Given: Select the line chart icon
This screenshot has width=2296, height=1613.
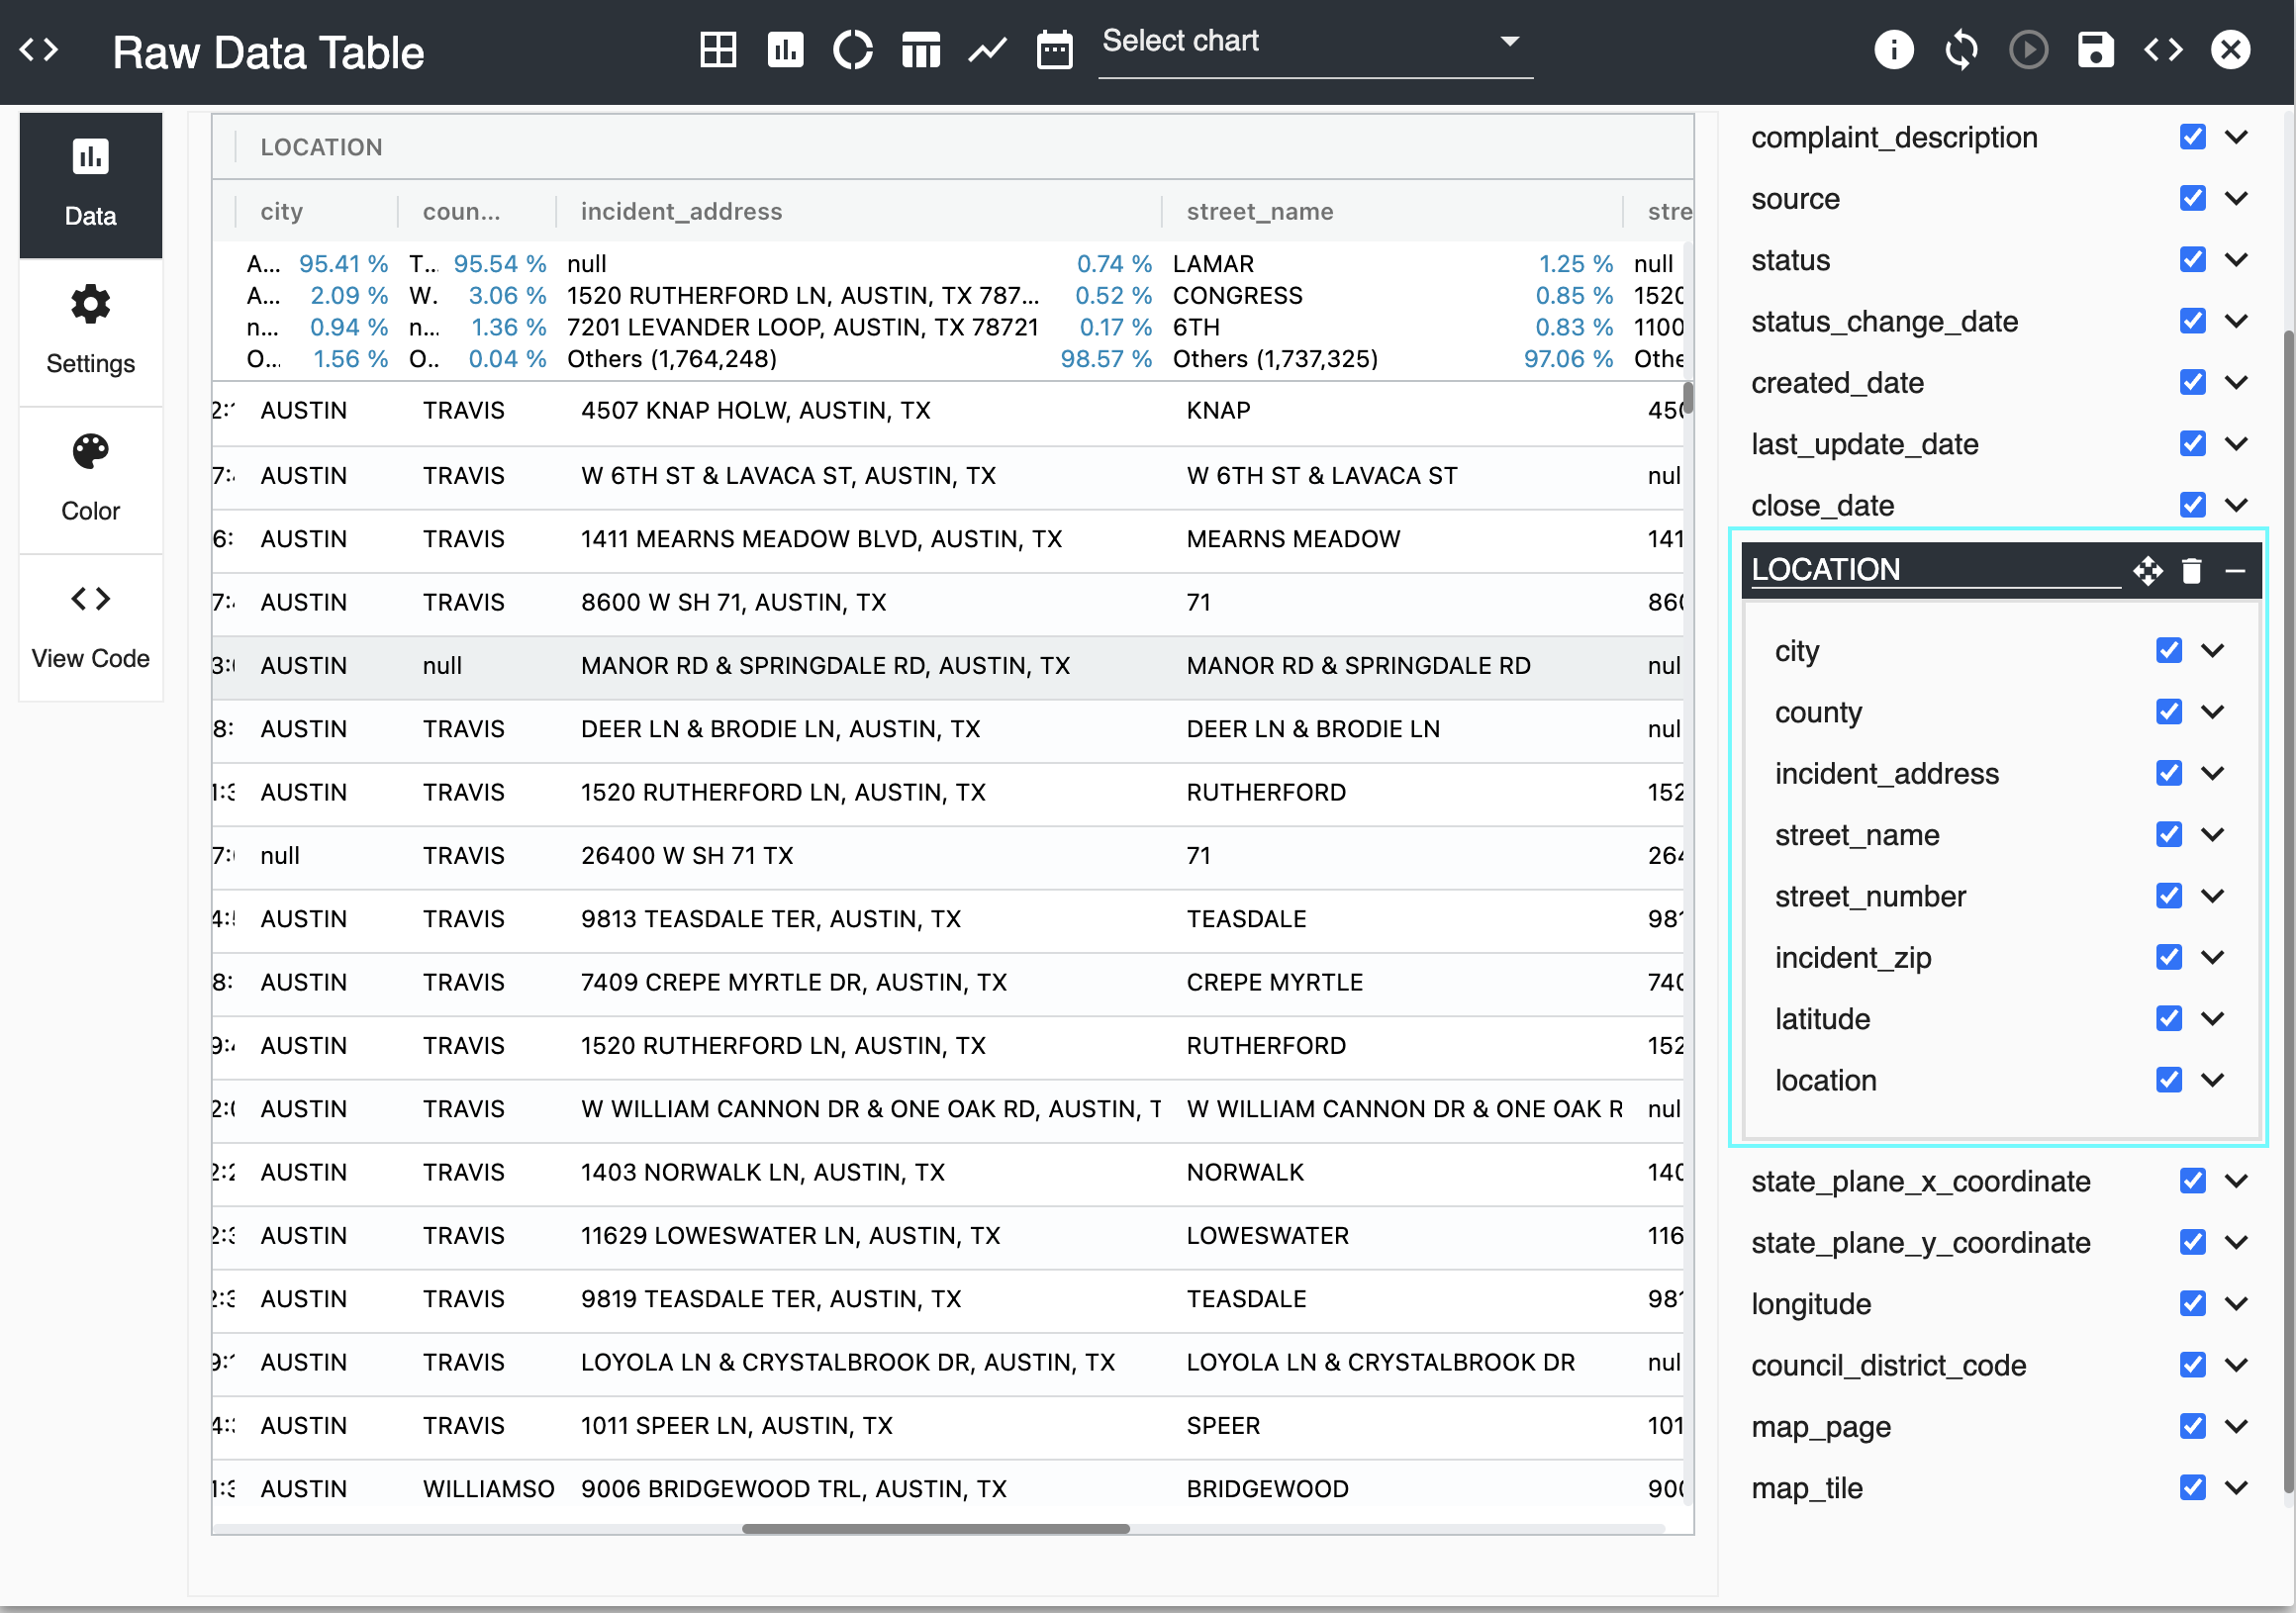Looking at the screenshot, I should click(987, 50).
